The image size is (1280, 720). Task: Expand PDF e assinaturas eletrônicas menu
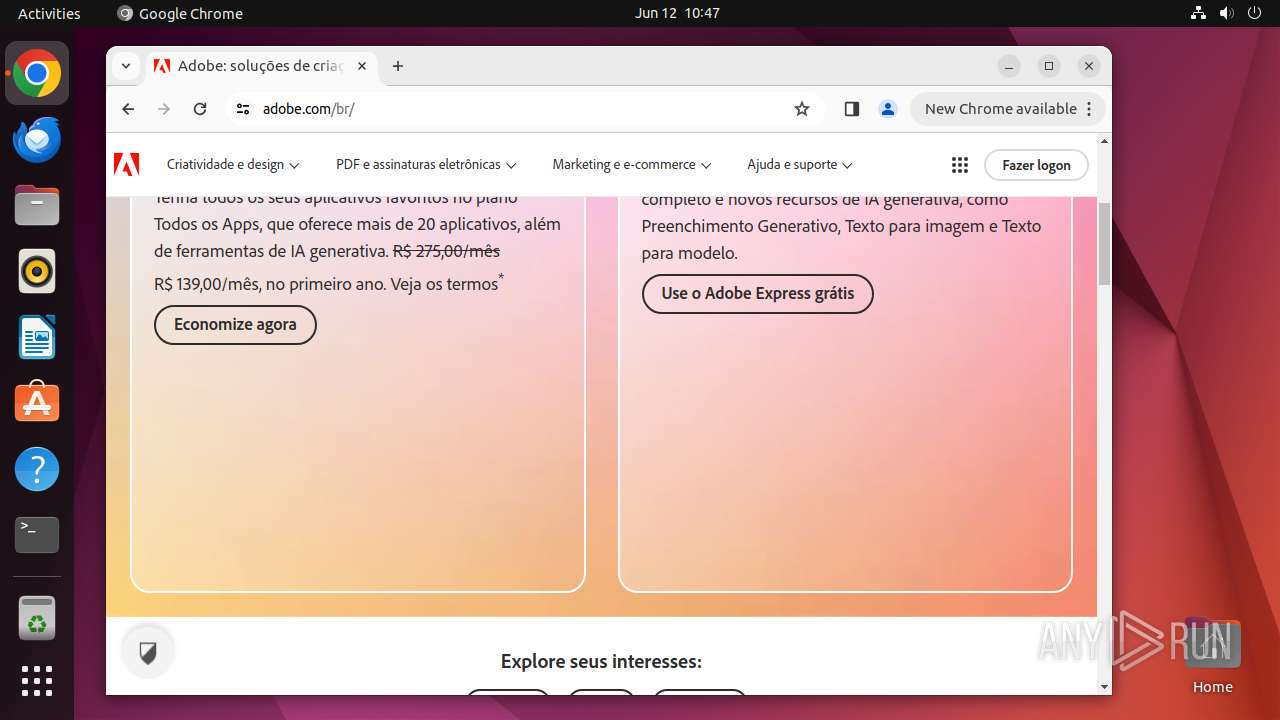point(426,165)
